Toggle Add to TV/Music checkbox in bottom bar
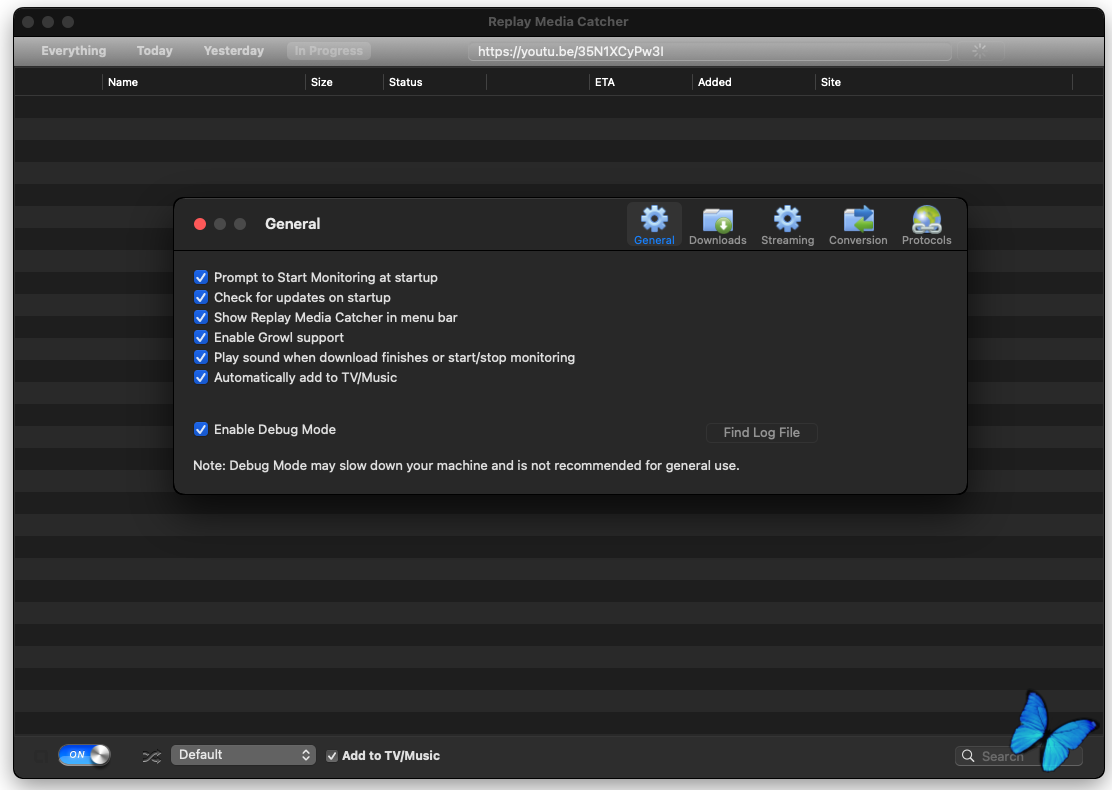 point(332,756)
